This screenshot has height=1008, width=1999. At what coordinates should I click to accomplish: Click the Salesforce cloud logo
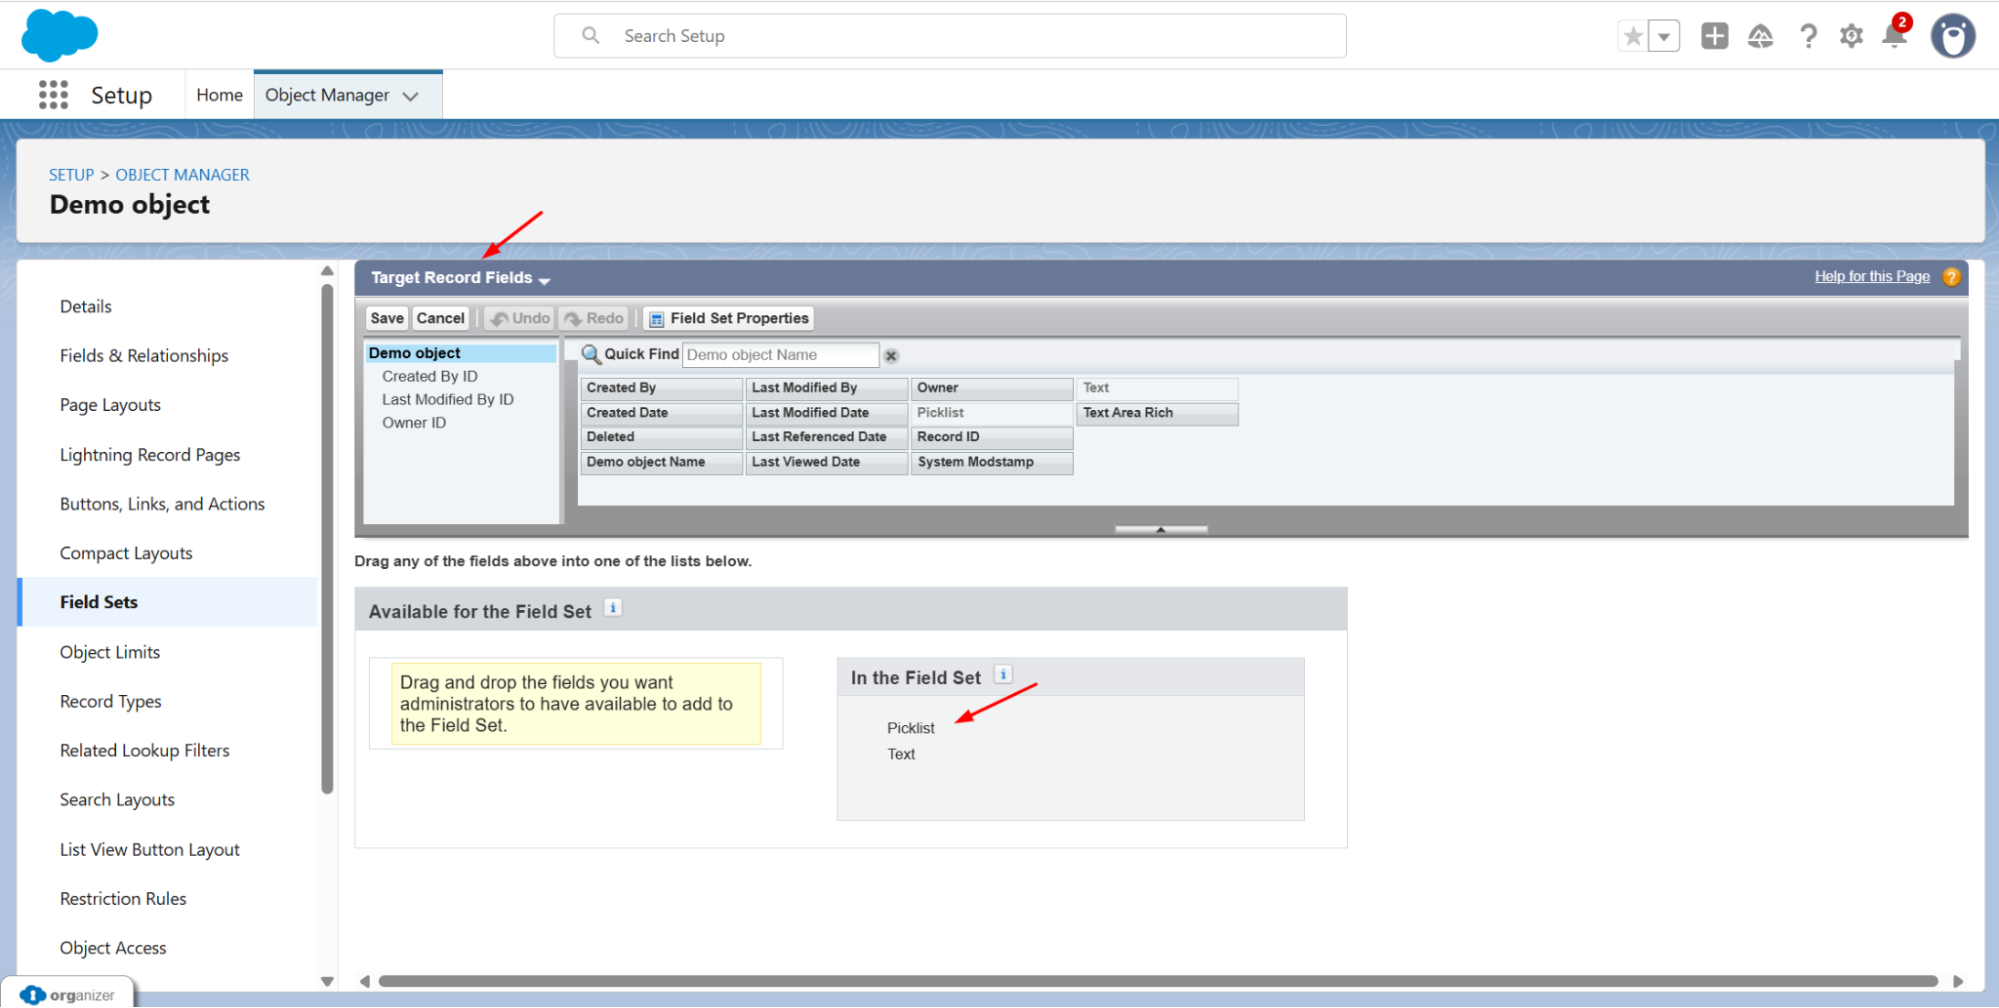point(59,36)
